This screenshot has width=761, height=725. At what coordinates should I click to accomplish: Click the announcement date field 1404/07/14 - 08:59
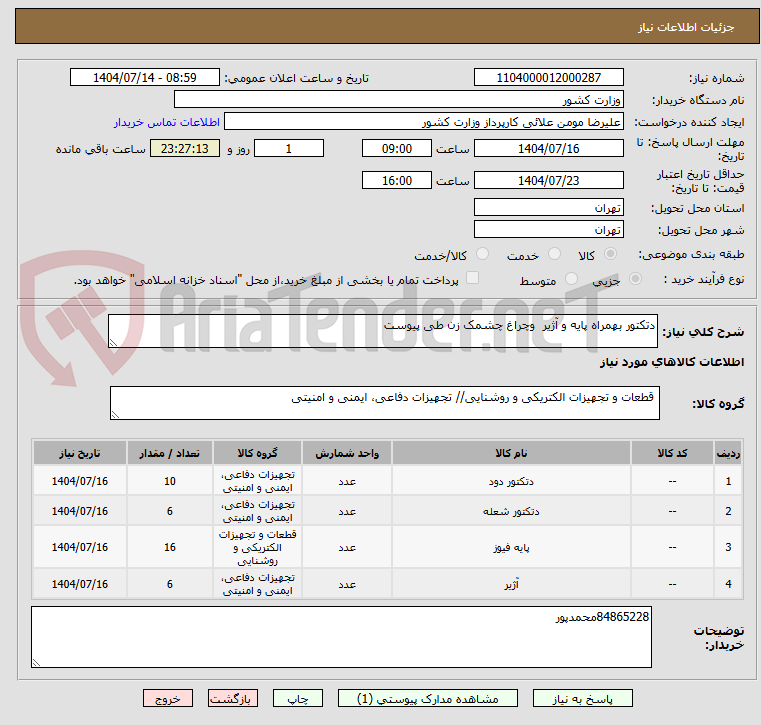145,78
